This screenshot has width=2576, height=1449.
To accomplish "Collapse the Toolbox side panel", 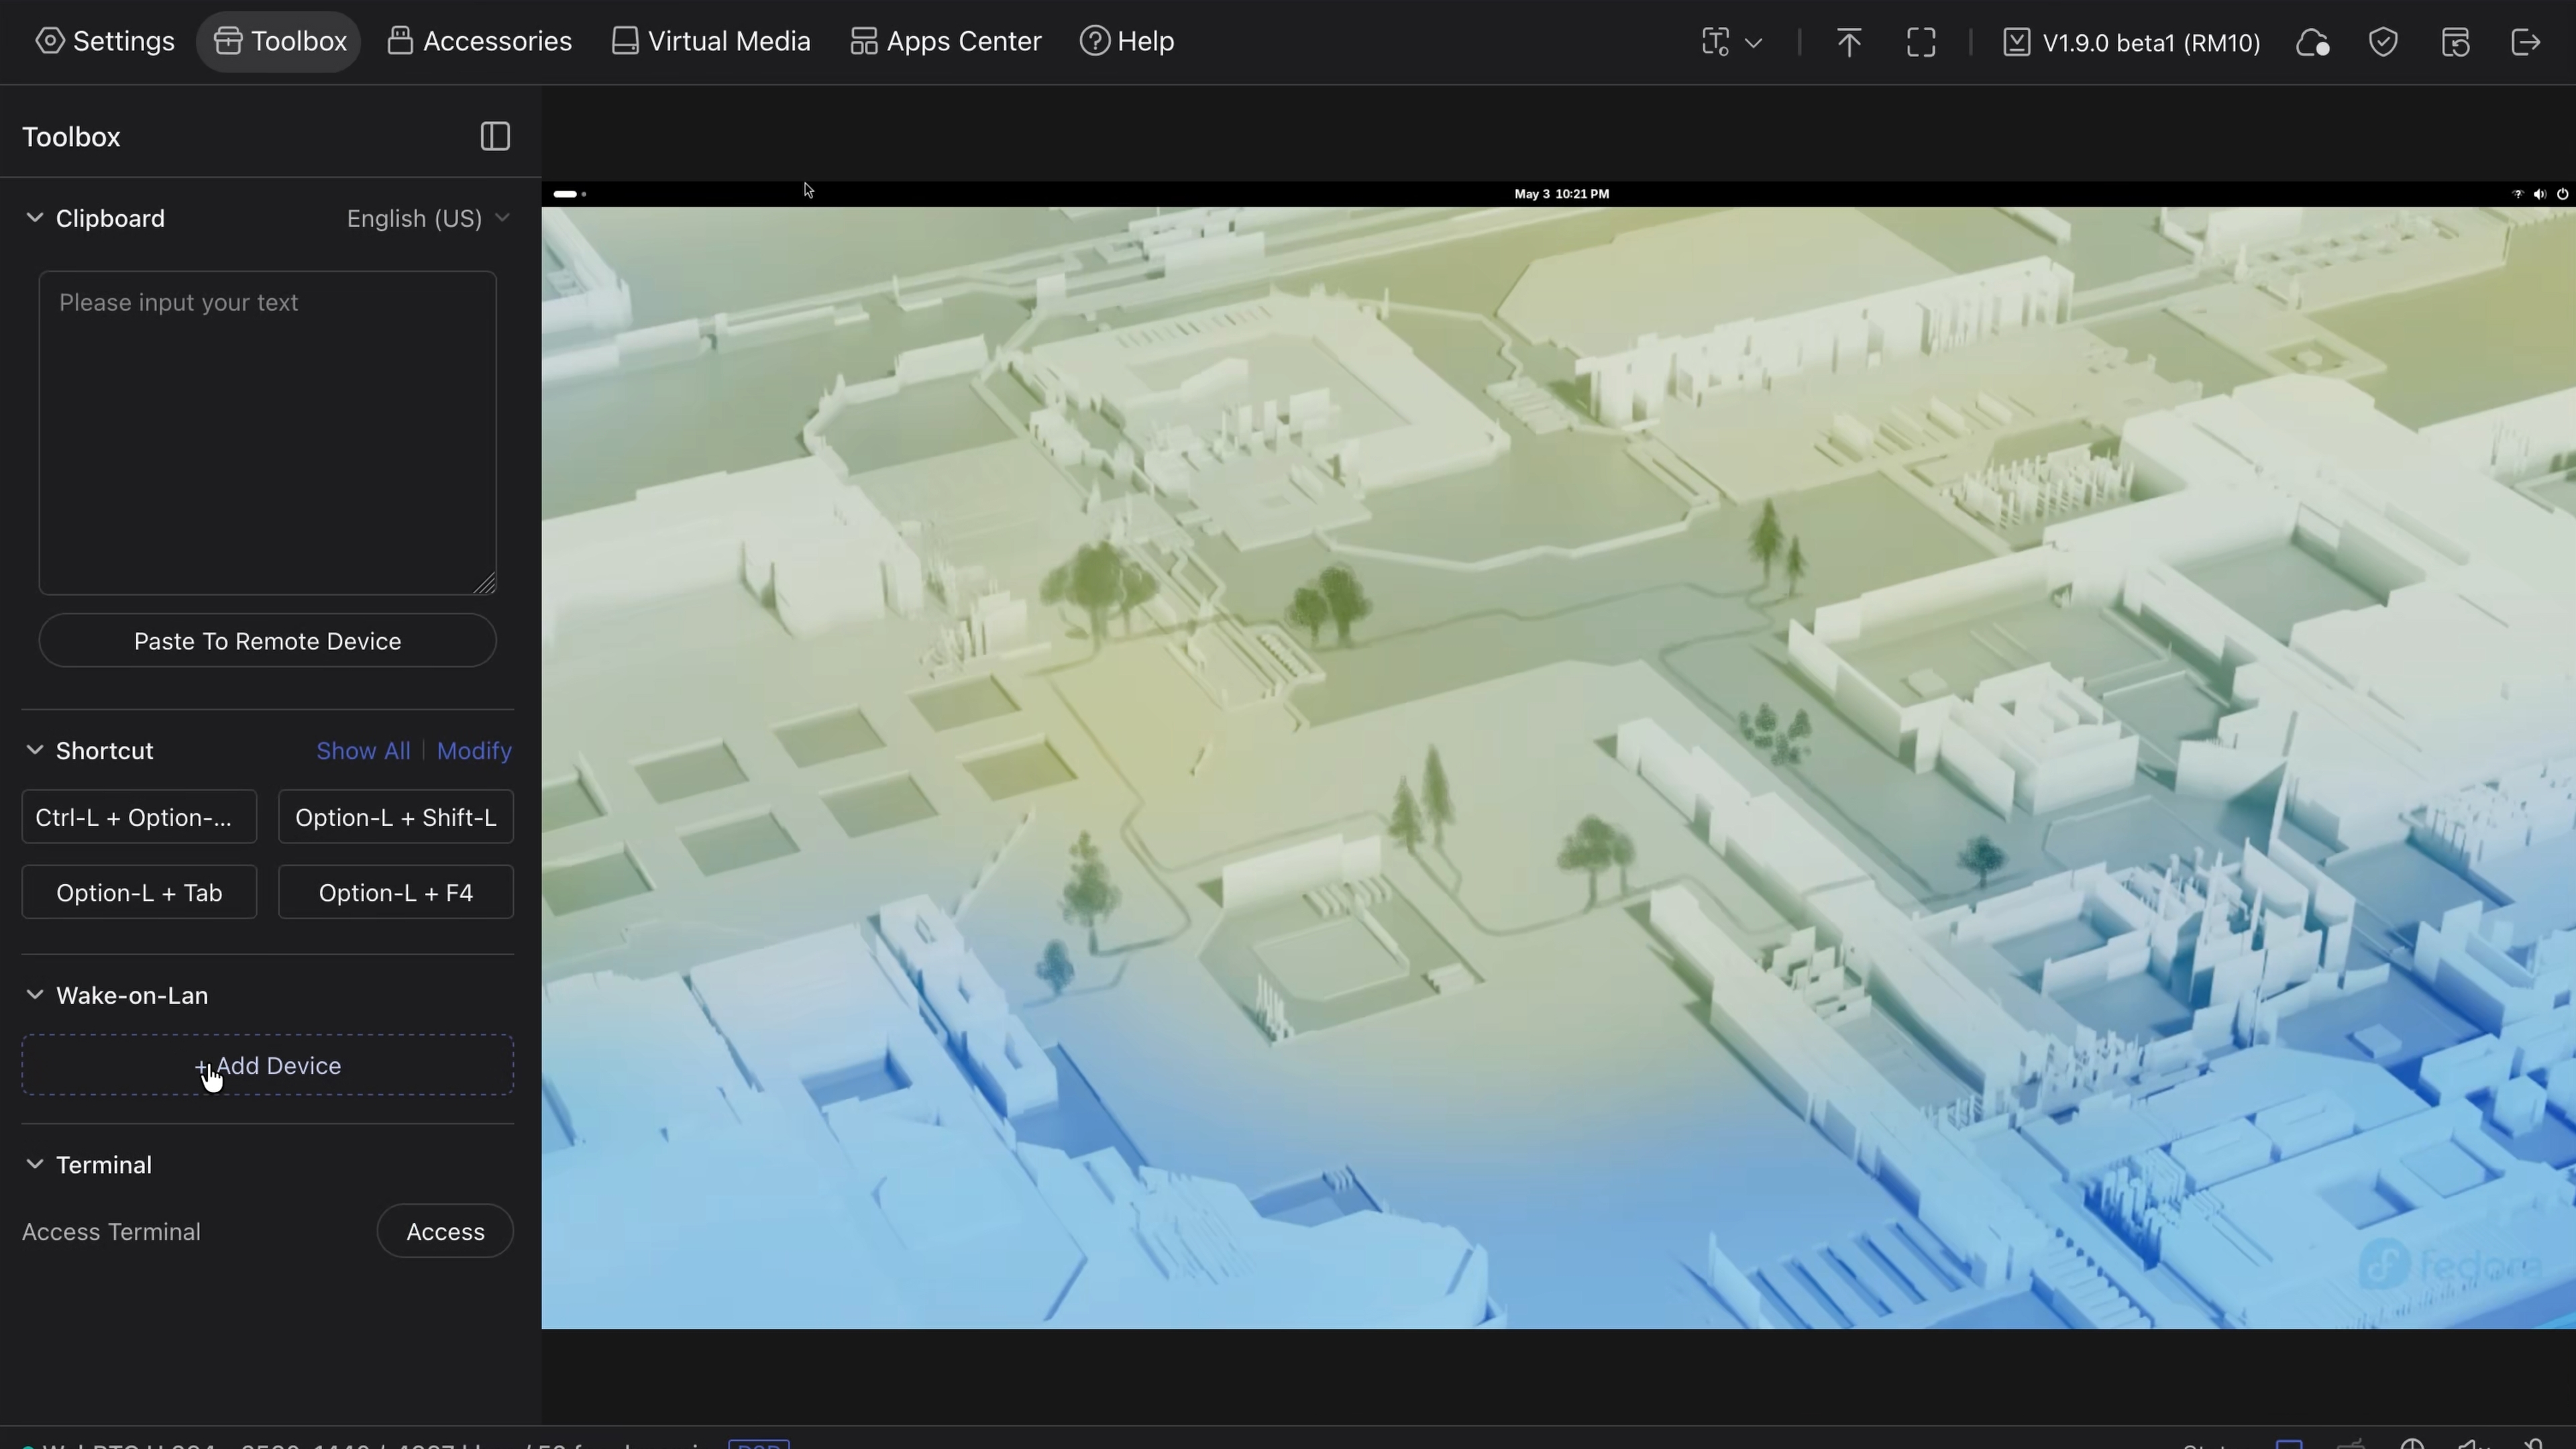I will [495, 136].
